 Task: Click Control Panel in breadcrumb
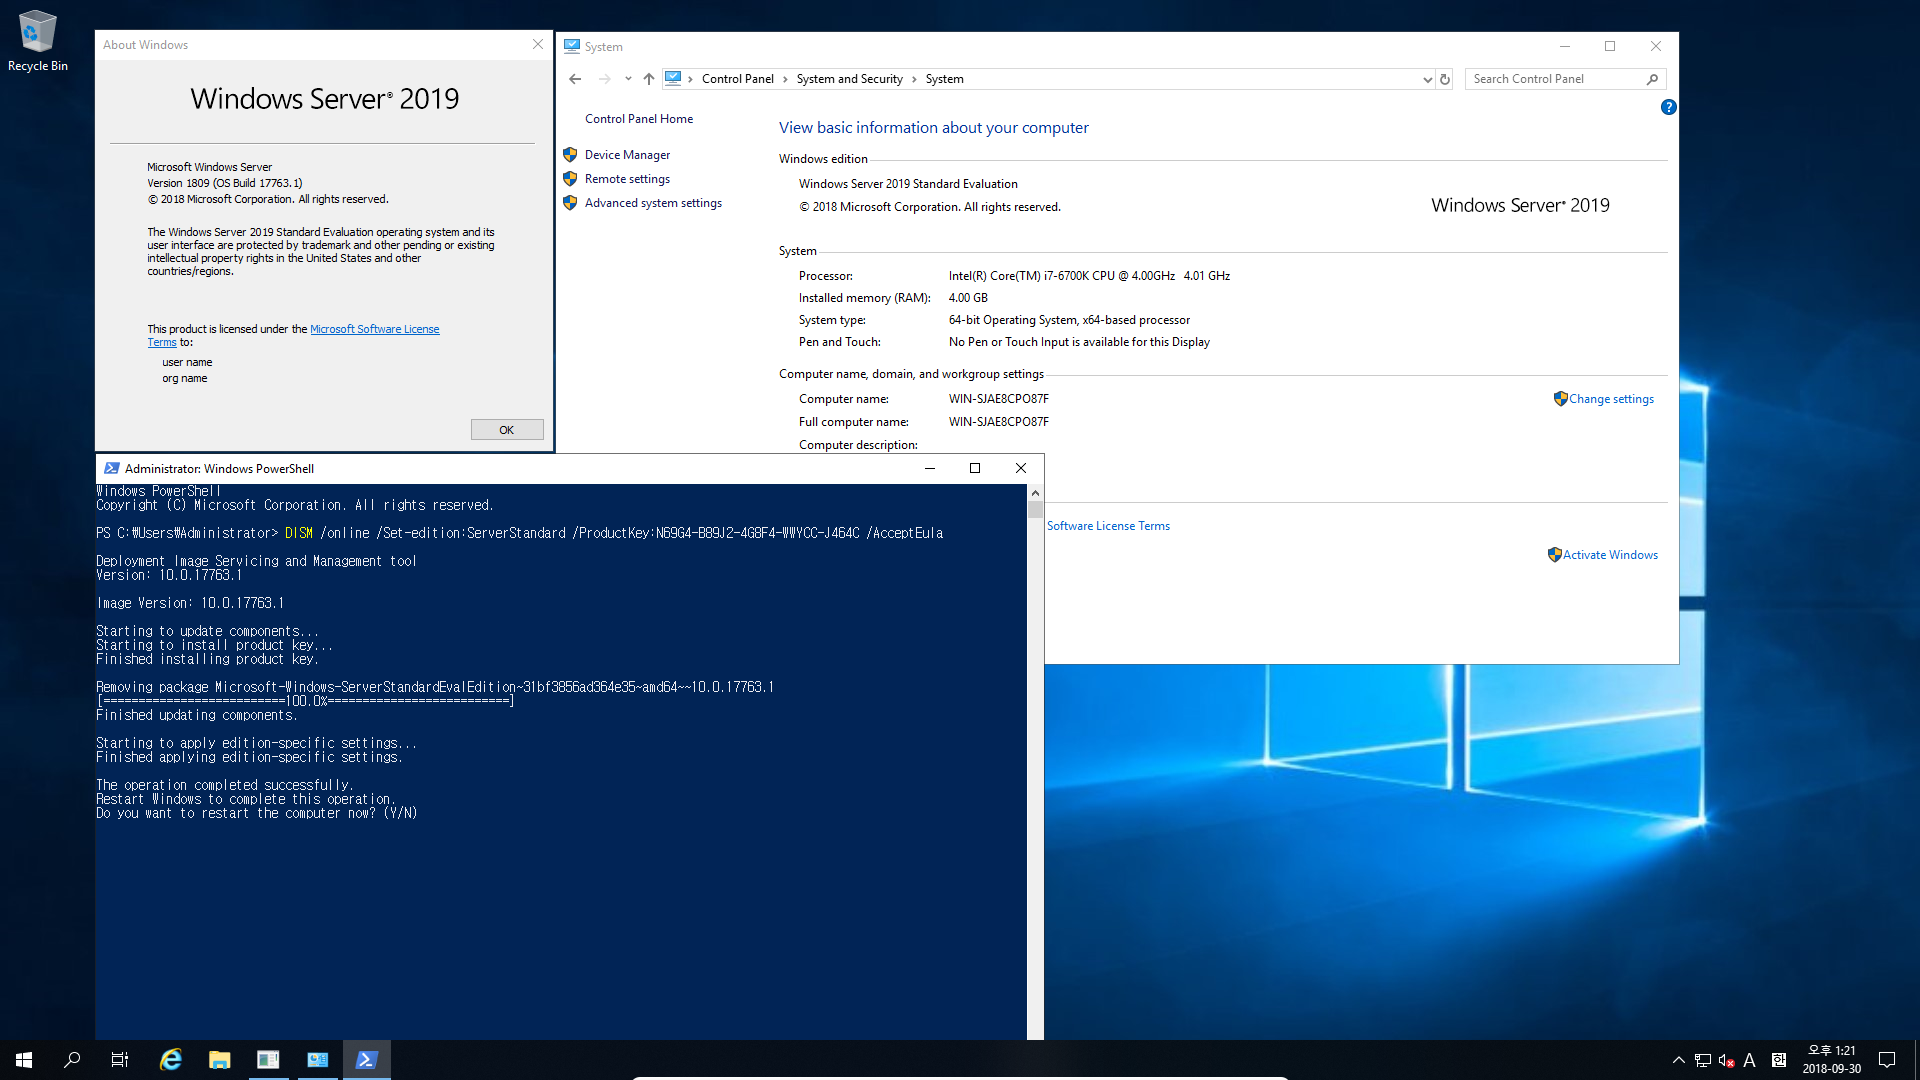coord(738,79)
